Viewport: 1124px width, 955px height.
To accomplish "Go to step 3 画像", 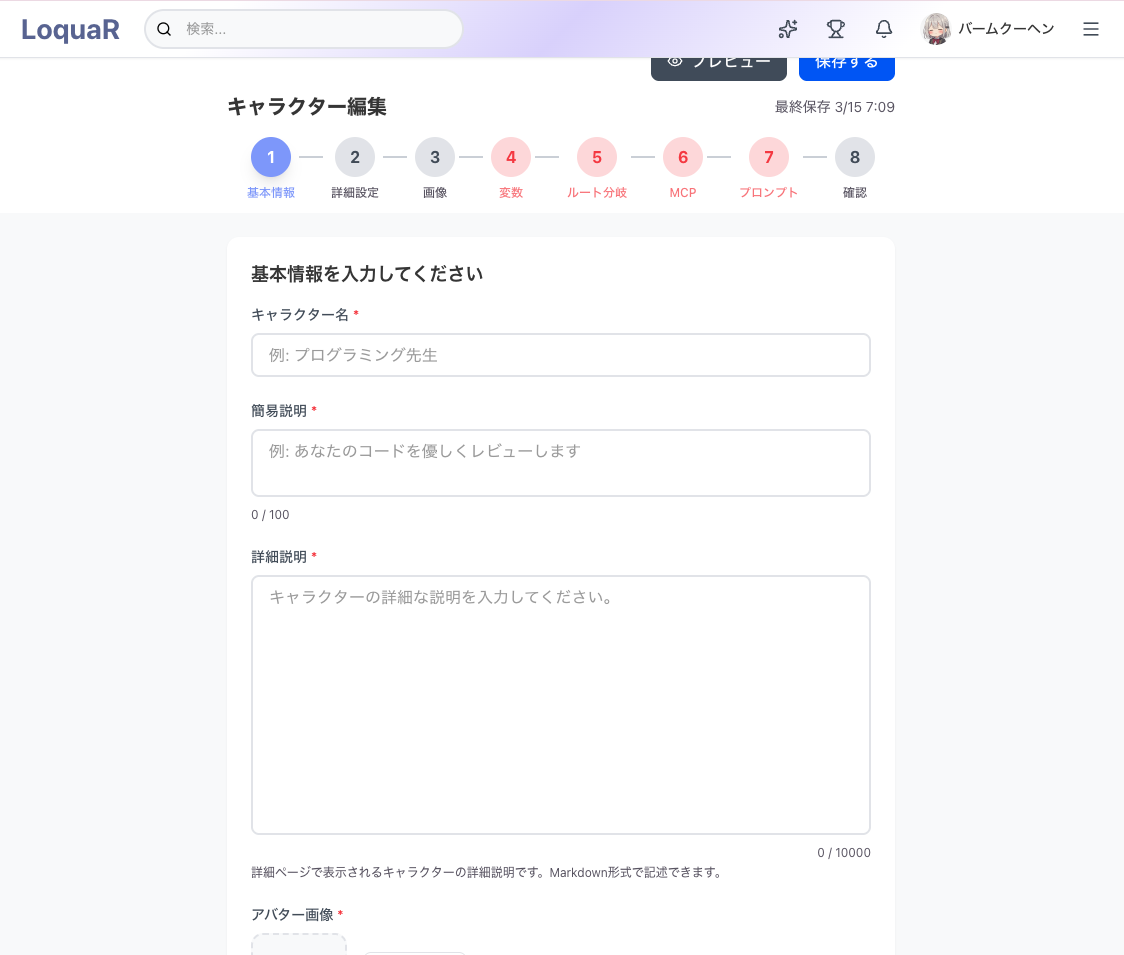I will [435, 157].
